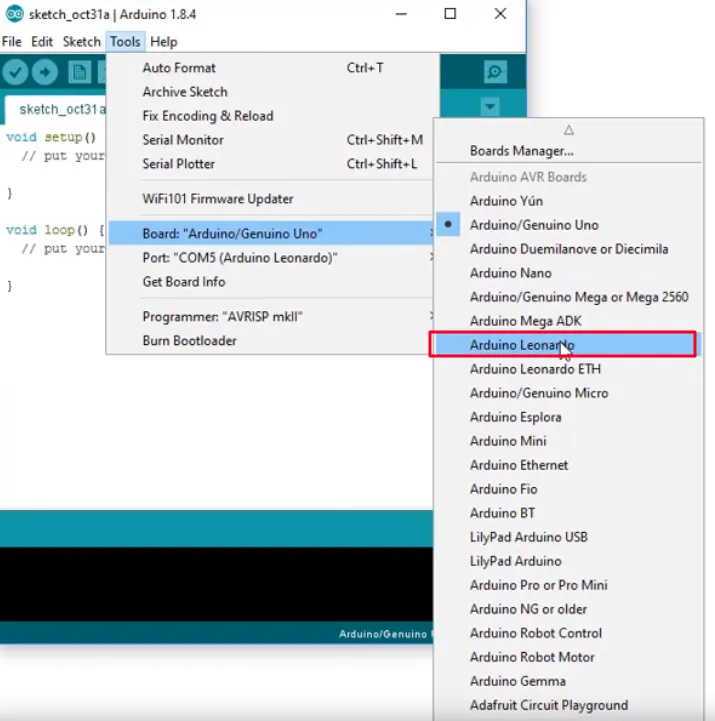Select Archive Sketch
The image size is (715, 721).
pos(271,92)
